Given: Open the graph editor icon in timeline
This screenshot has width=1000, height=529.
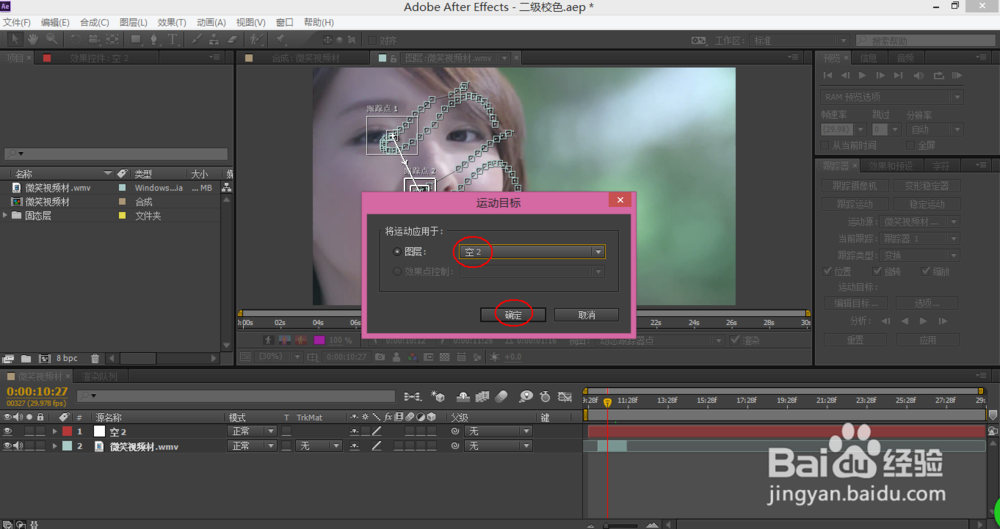Looking at the screenshot, I should coord(564,396).
